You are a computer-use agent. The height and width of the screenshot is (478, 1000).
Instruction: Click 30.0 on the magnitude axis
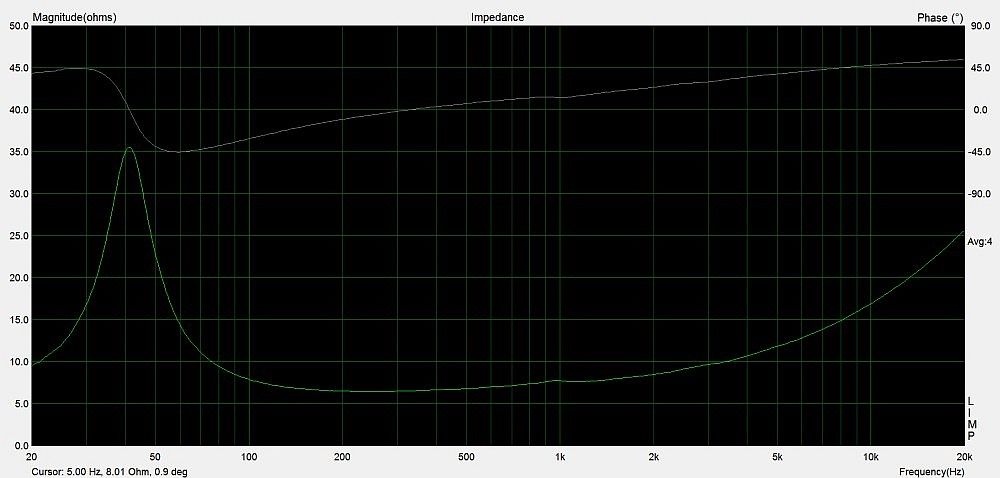(x=19, y=194)
